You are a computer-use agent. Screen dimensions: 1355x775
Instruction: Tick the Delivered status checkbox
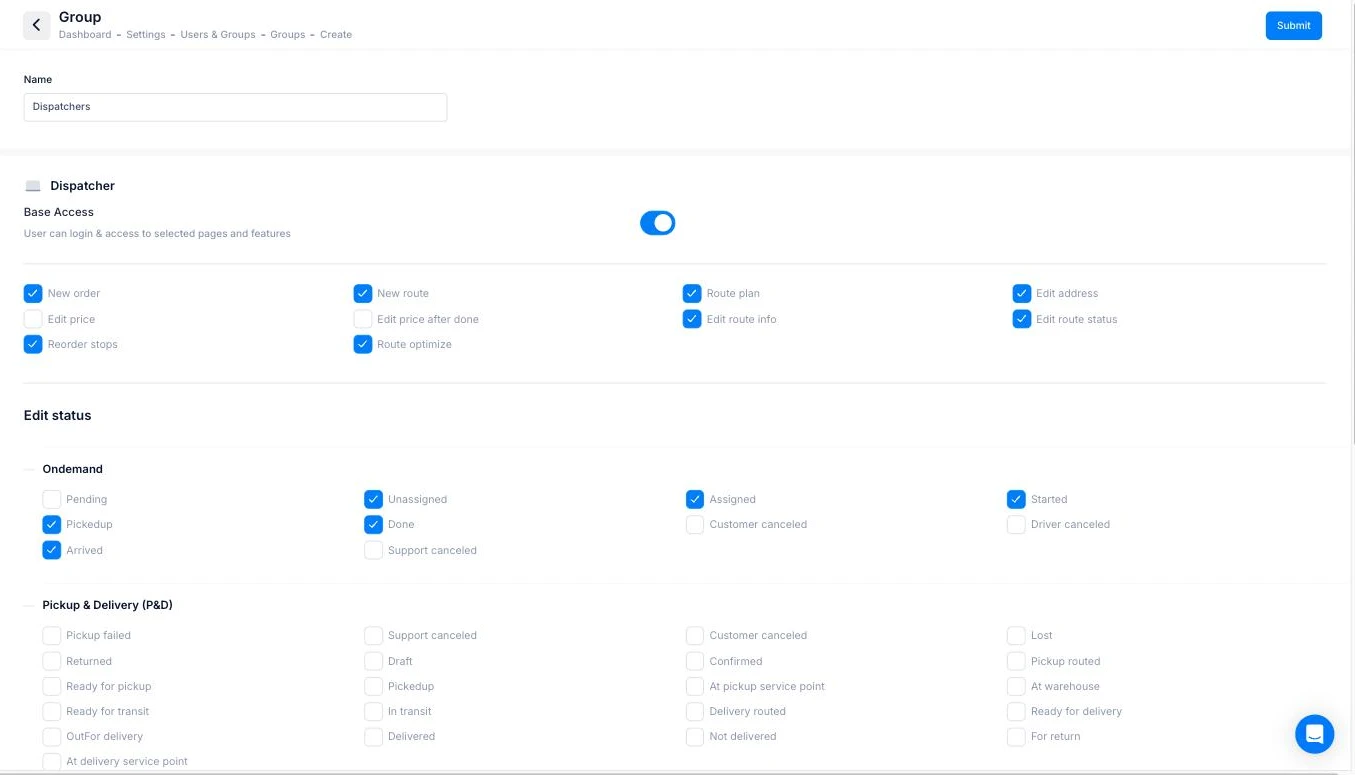[373, 736]
